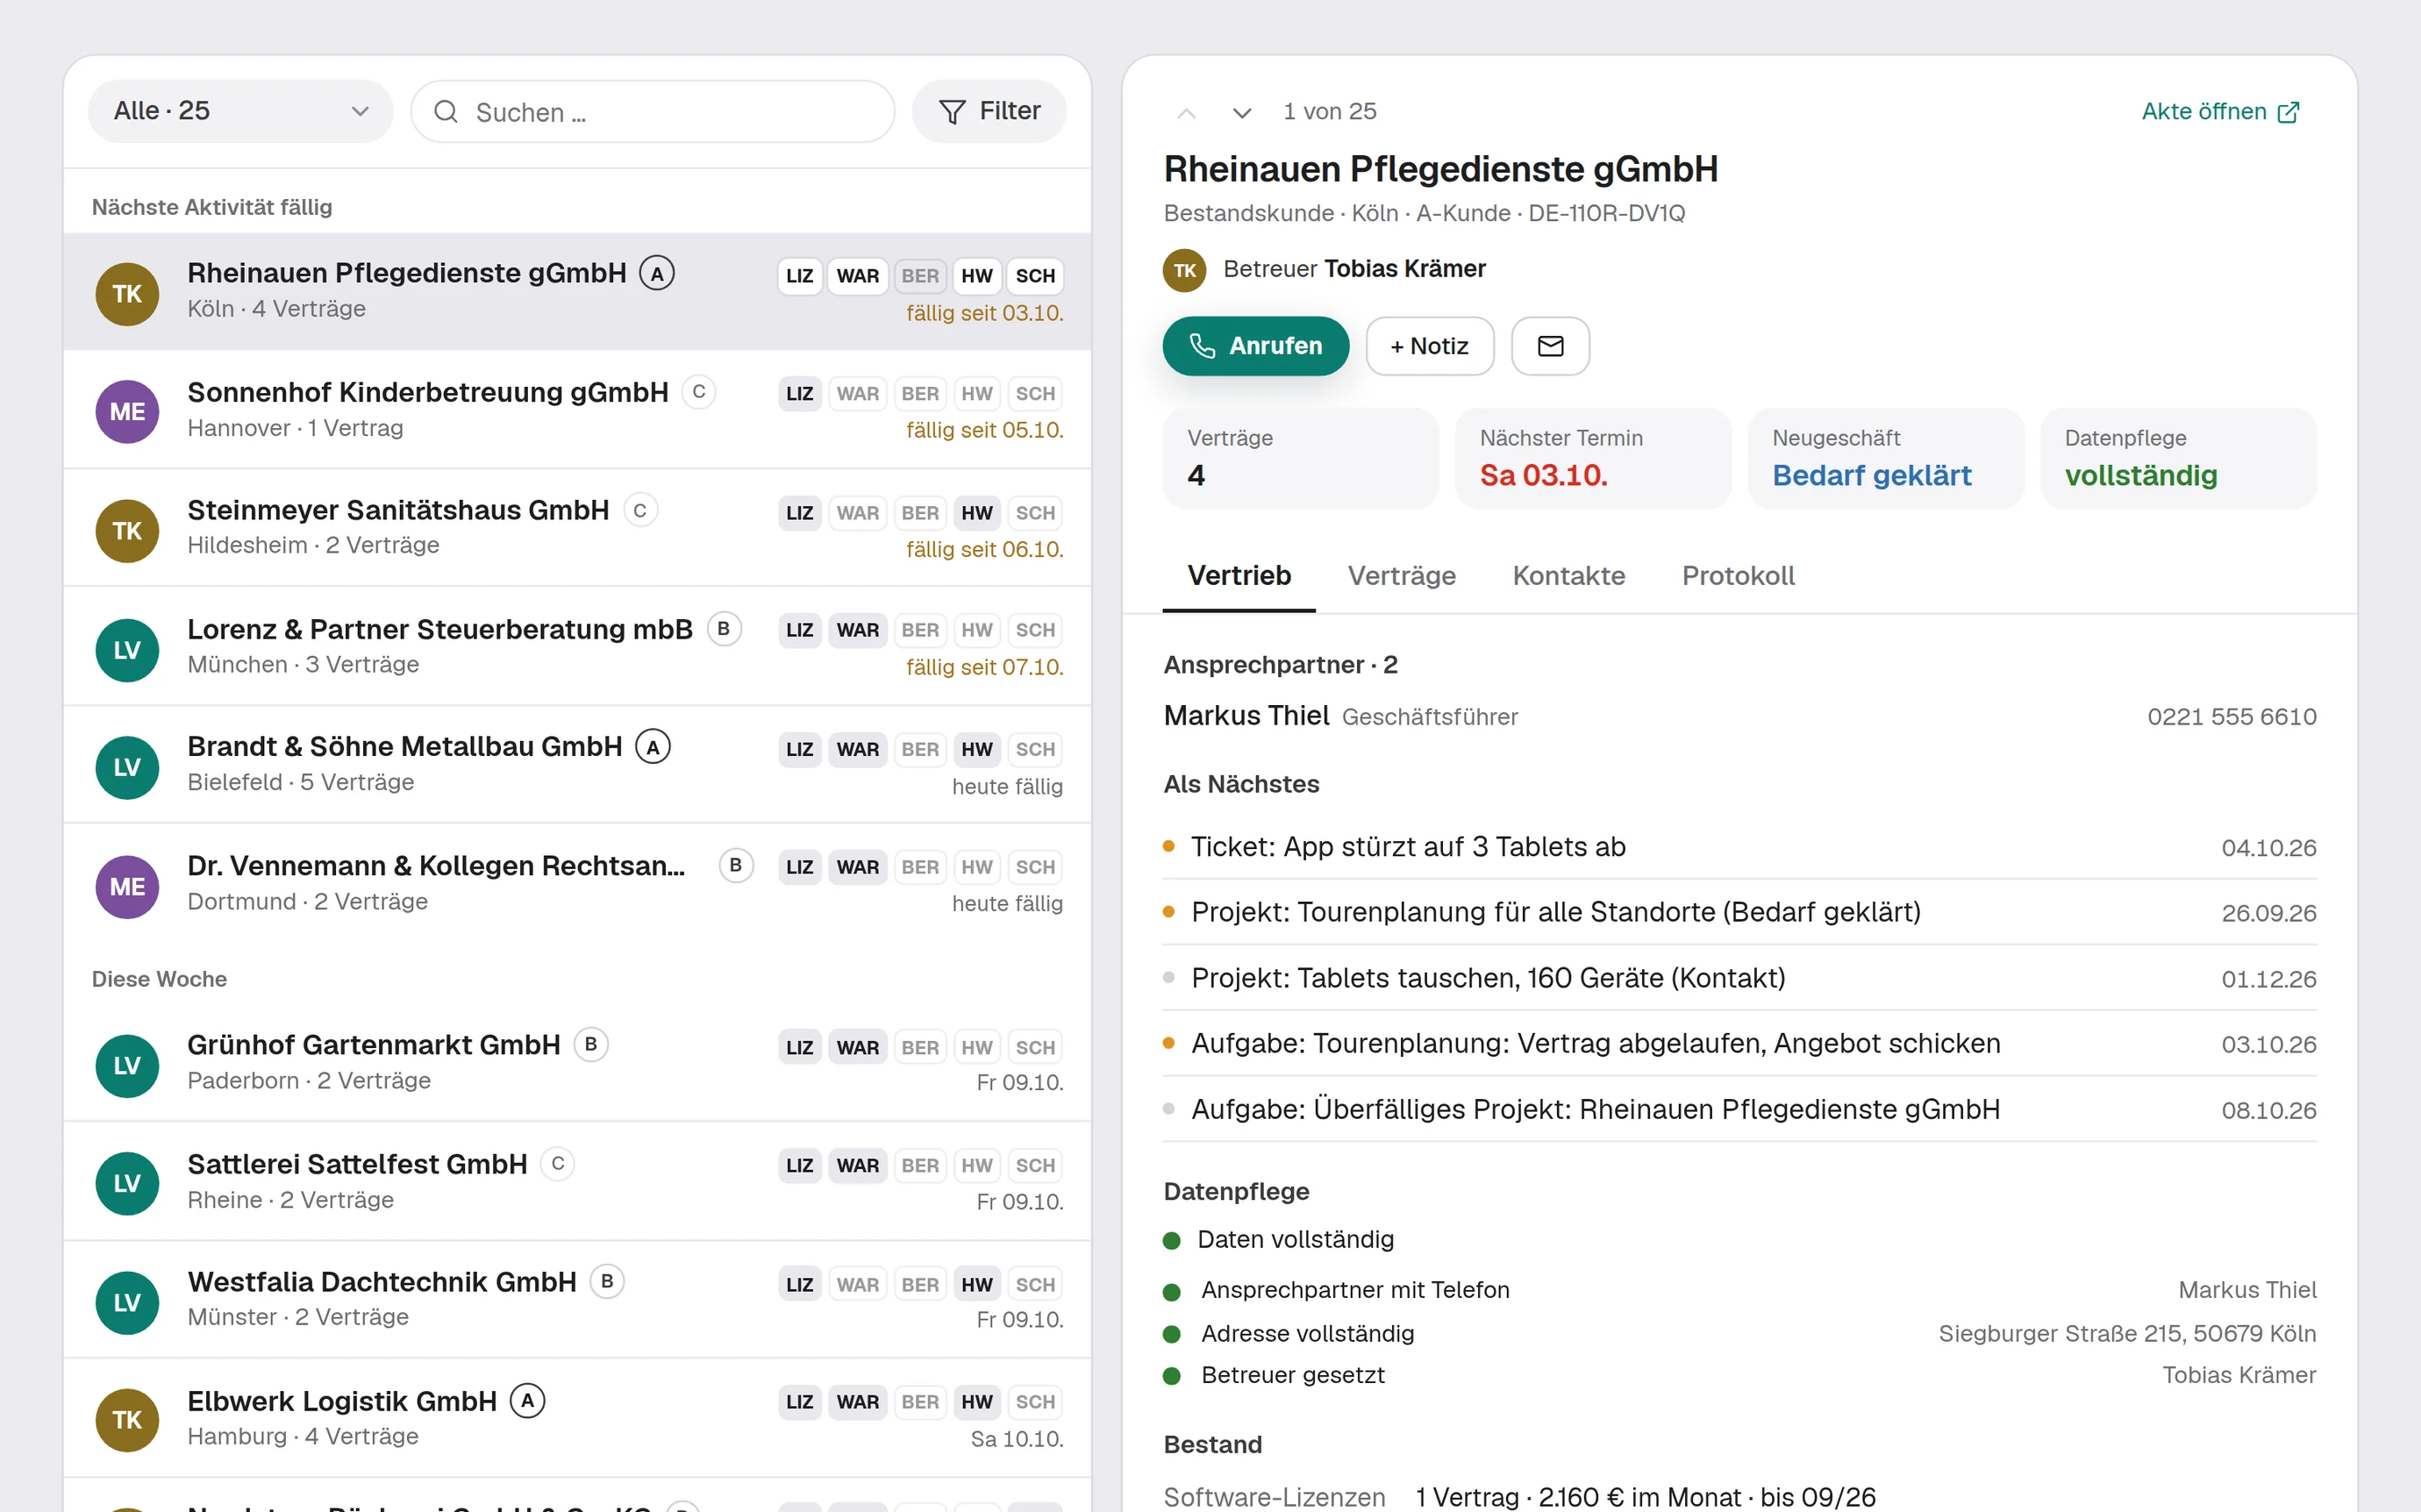The height and width of the screenshot is (1512, 2421).
Task: Open Projekt Tablets tauschen, 160 Geräte
Action: coord(1739,979)
